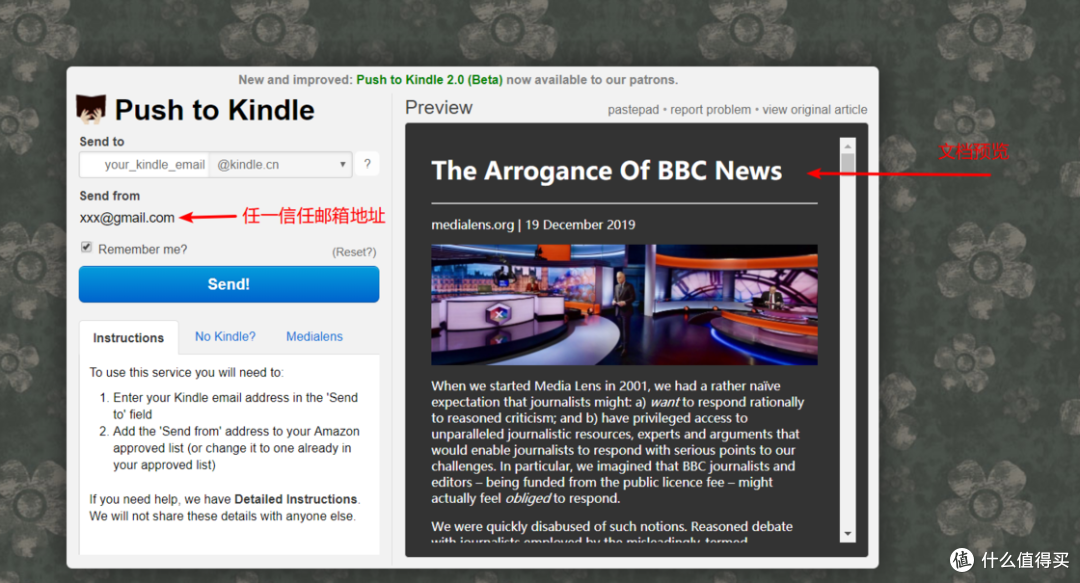Open the Medialens tab
This screenshot has width=1080, height=583.
[314, 336]
